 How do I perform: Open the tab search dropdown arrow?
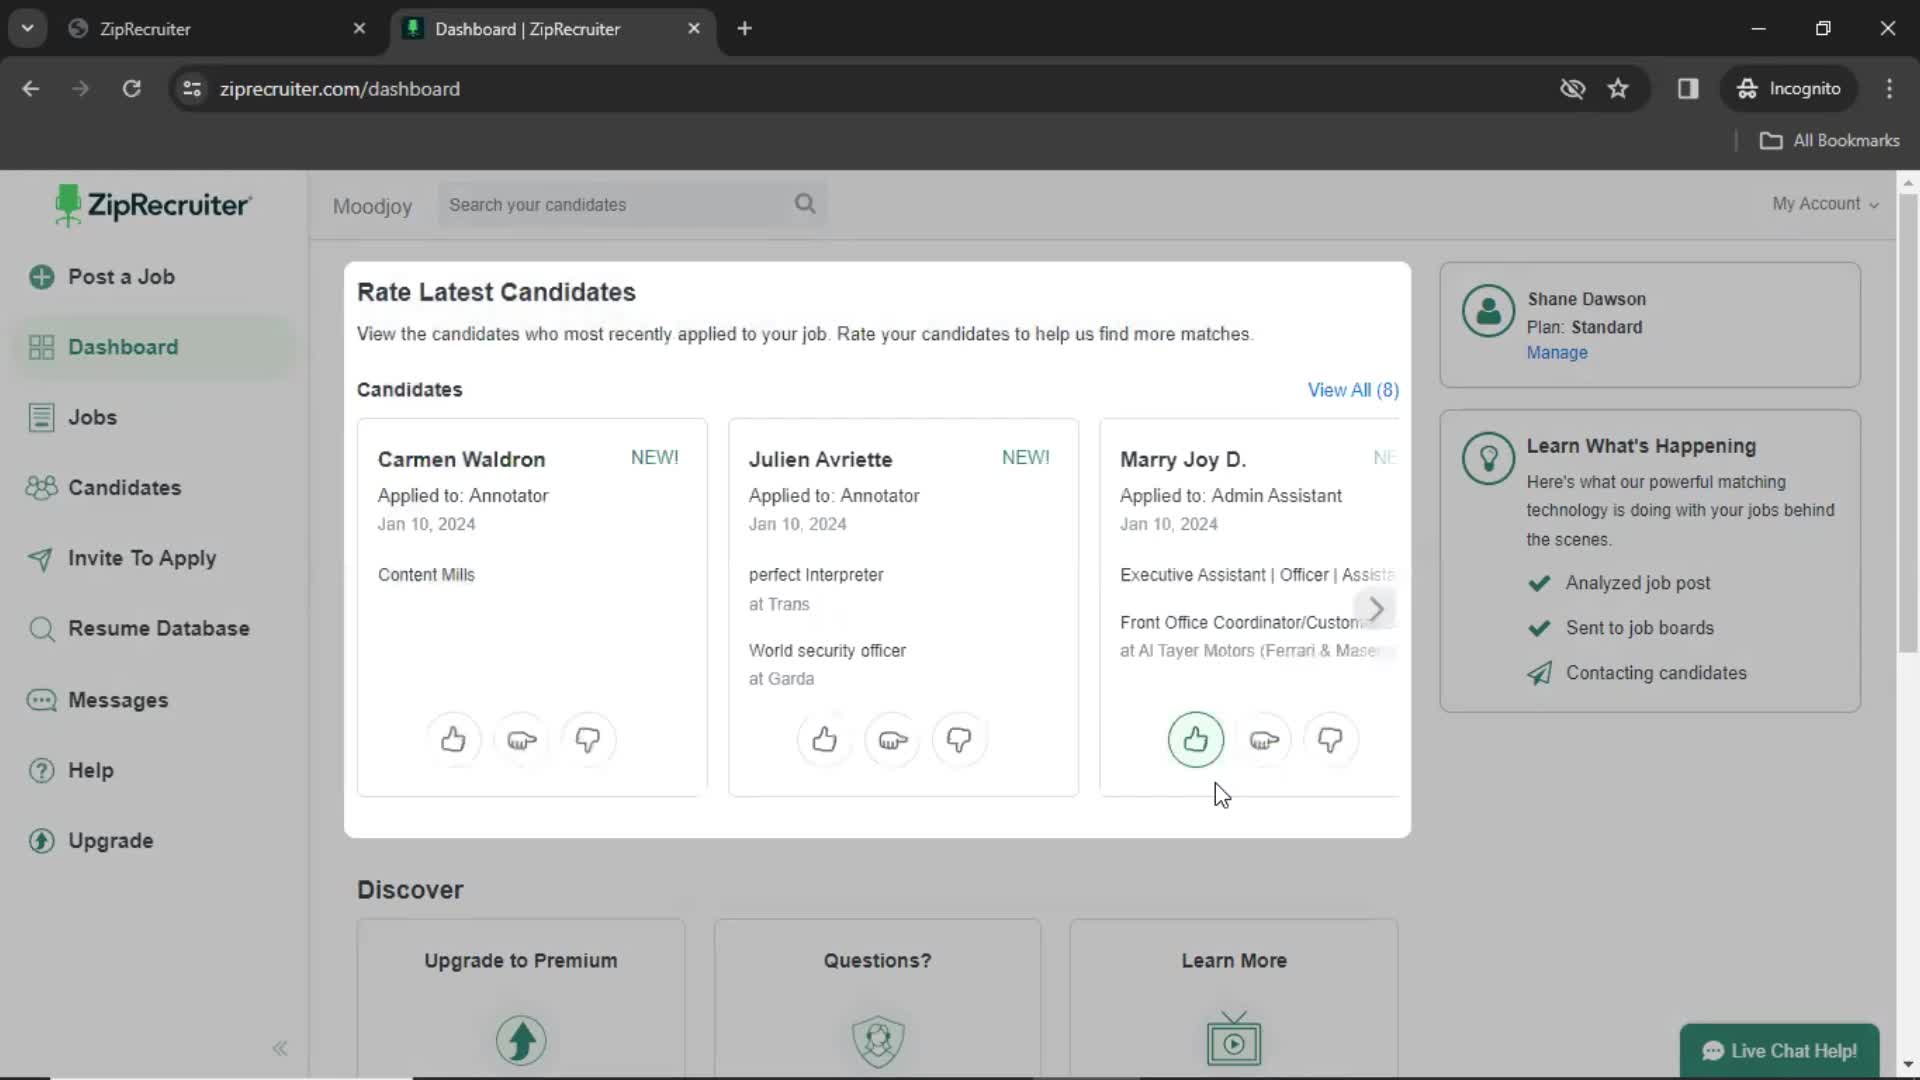pos(28,28)
